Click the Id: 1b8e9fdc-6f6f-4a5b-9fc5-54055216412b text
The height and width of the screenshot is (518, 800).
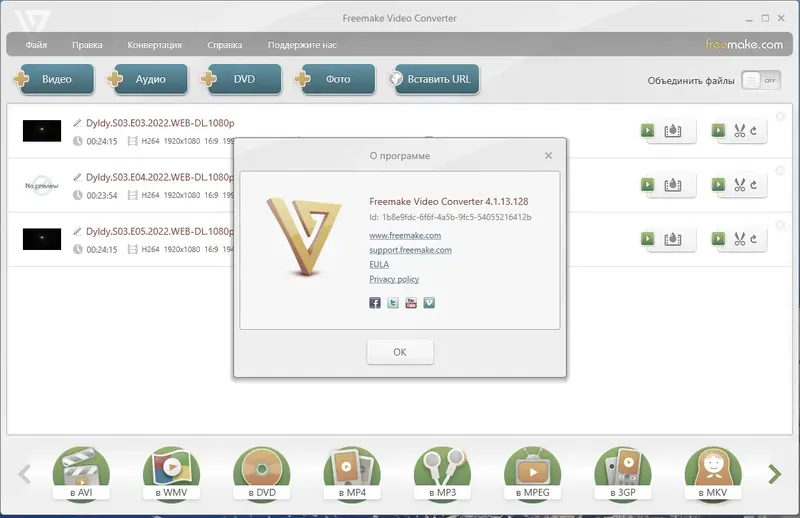(x=450, y=217)
